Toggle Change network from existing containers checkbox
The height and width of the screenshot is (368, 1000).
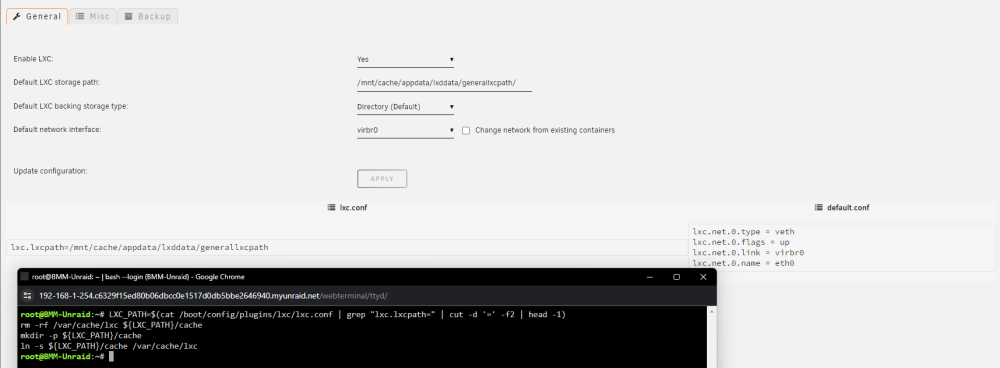pyautogui.click(x=466, y=130)
